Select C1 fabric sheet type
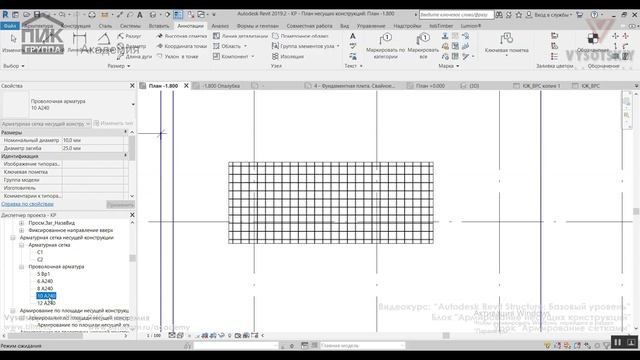 pos(40,252)
